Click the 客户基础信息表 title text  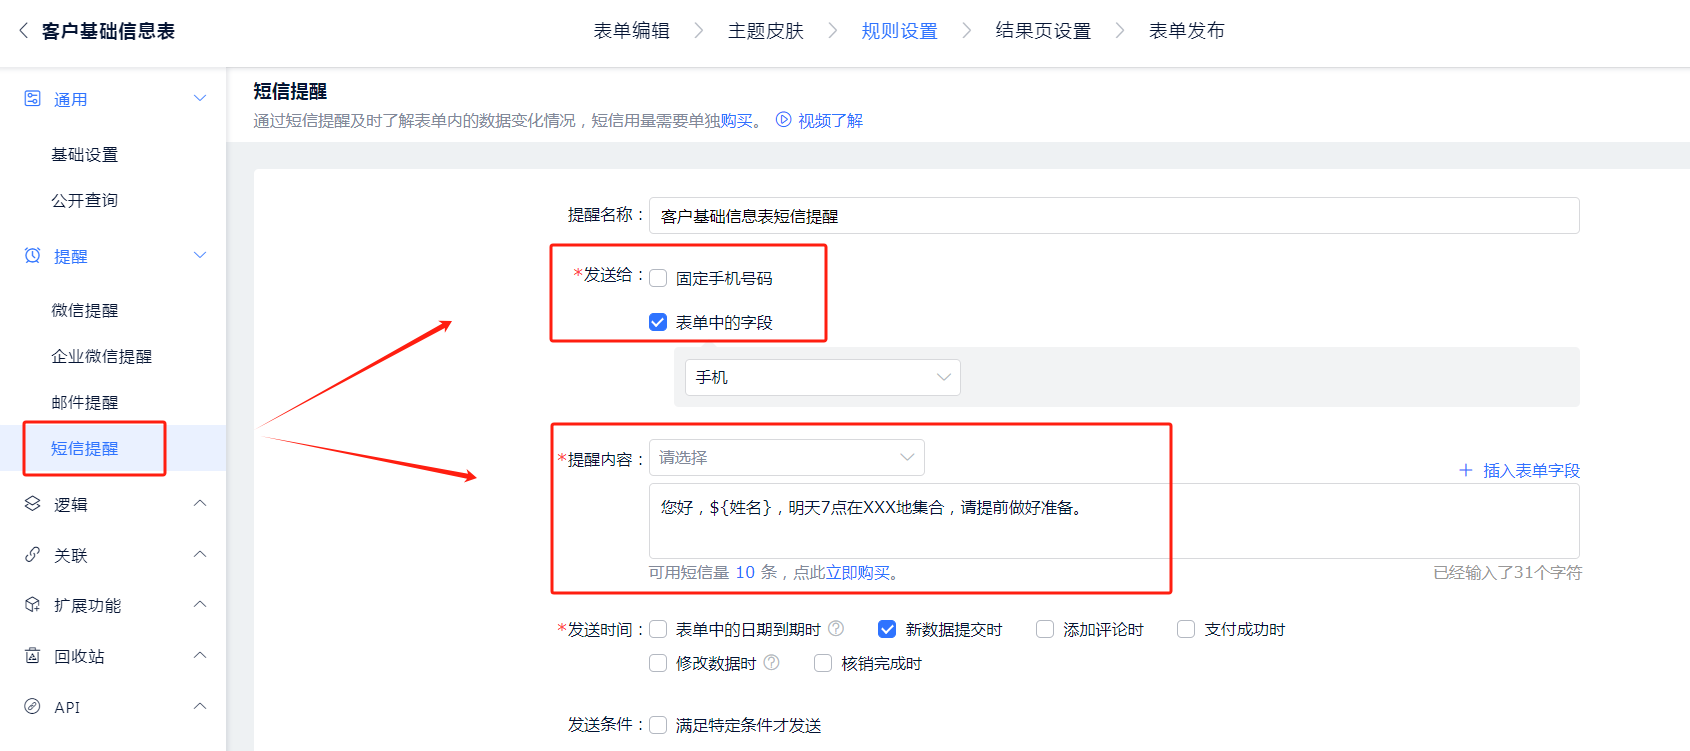pos(108,31)
